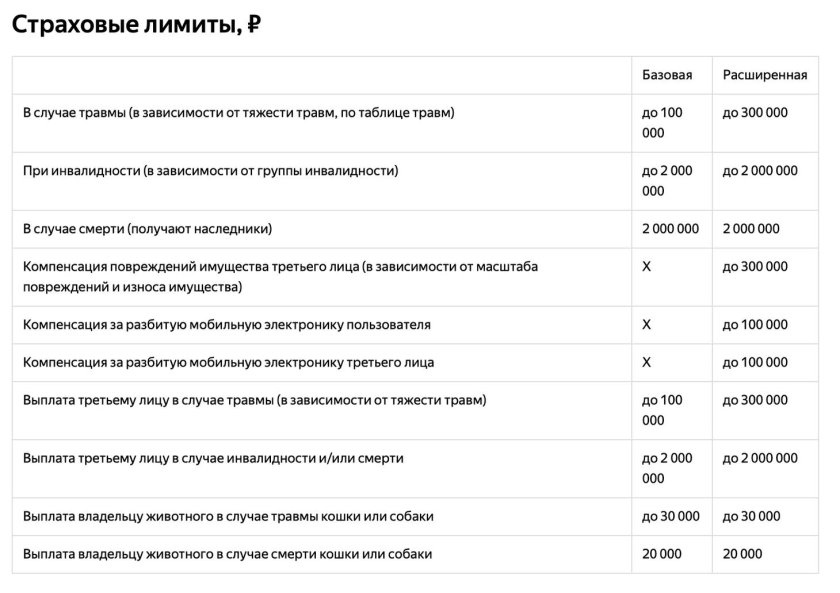
Task: Click the X for user's broken mobile electronics
Action: coord(647,325)
